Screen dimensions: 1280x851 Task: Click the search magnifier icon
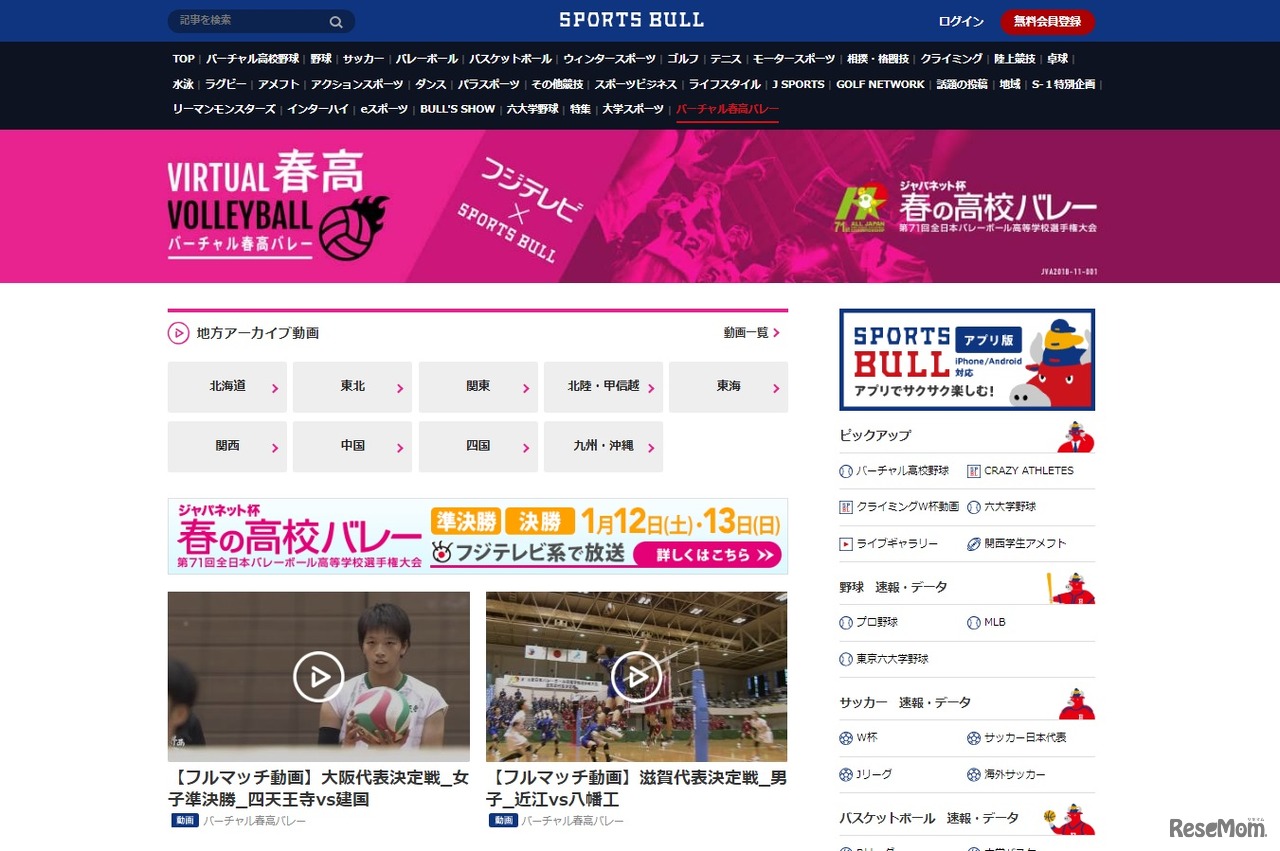(336, 22)
